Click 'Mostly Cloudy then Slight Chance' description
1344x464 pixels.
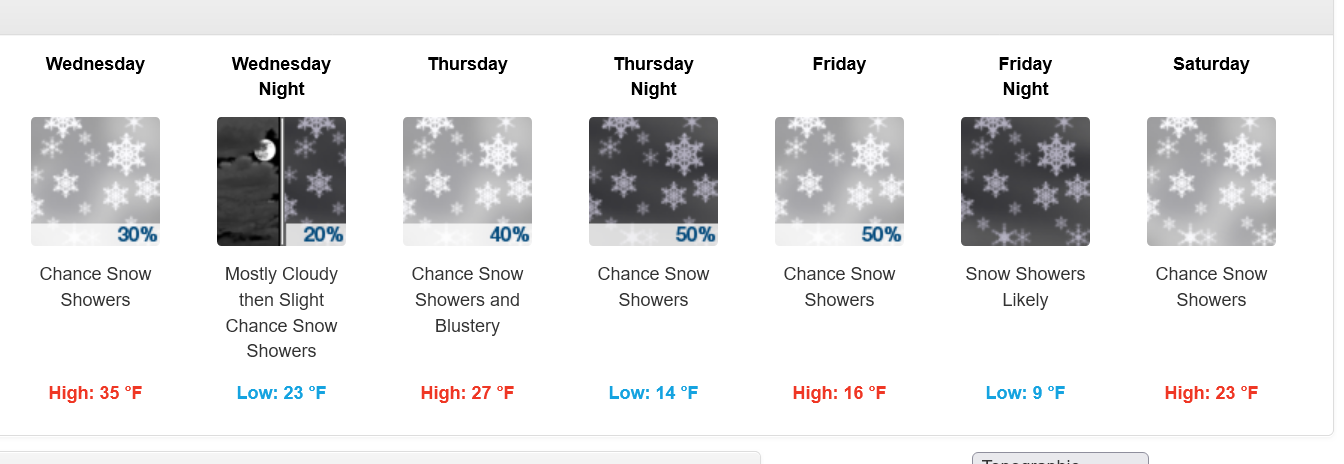(x=281, y=312)
